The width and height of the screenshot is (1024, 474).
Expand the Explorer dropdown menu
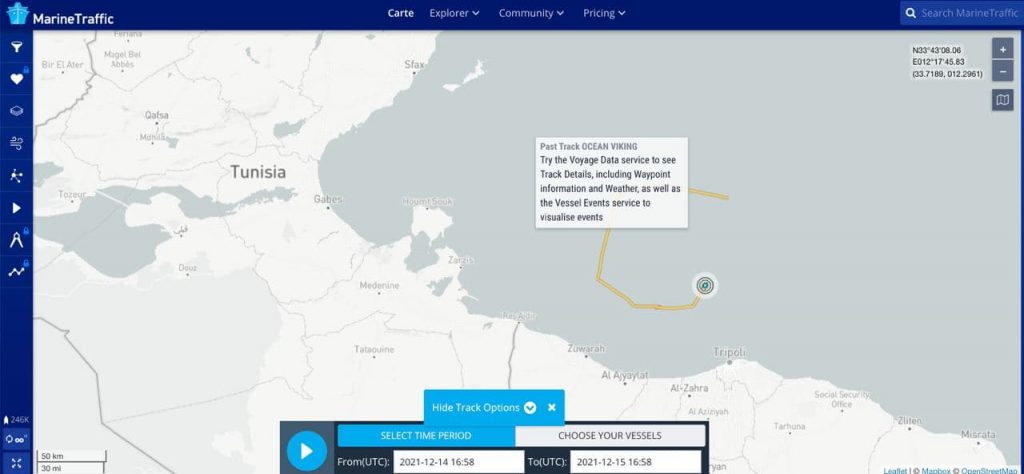click(454, 13)
